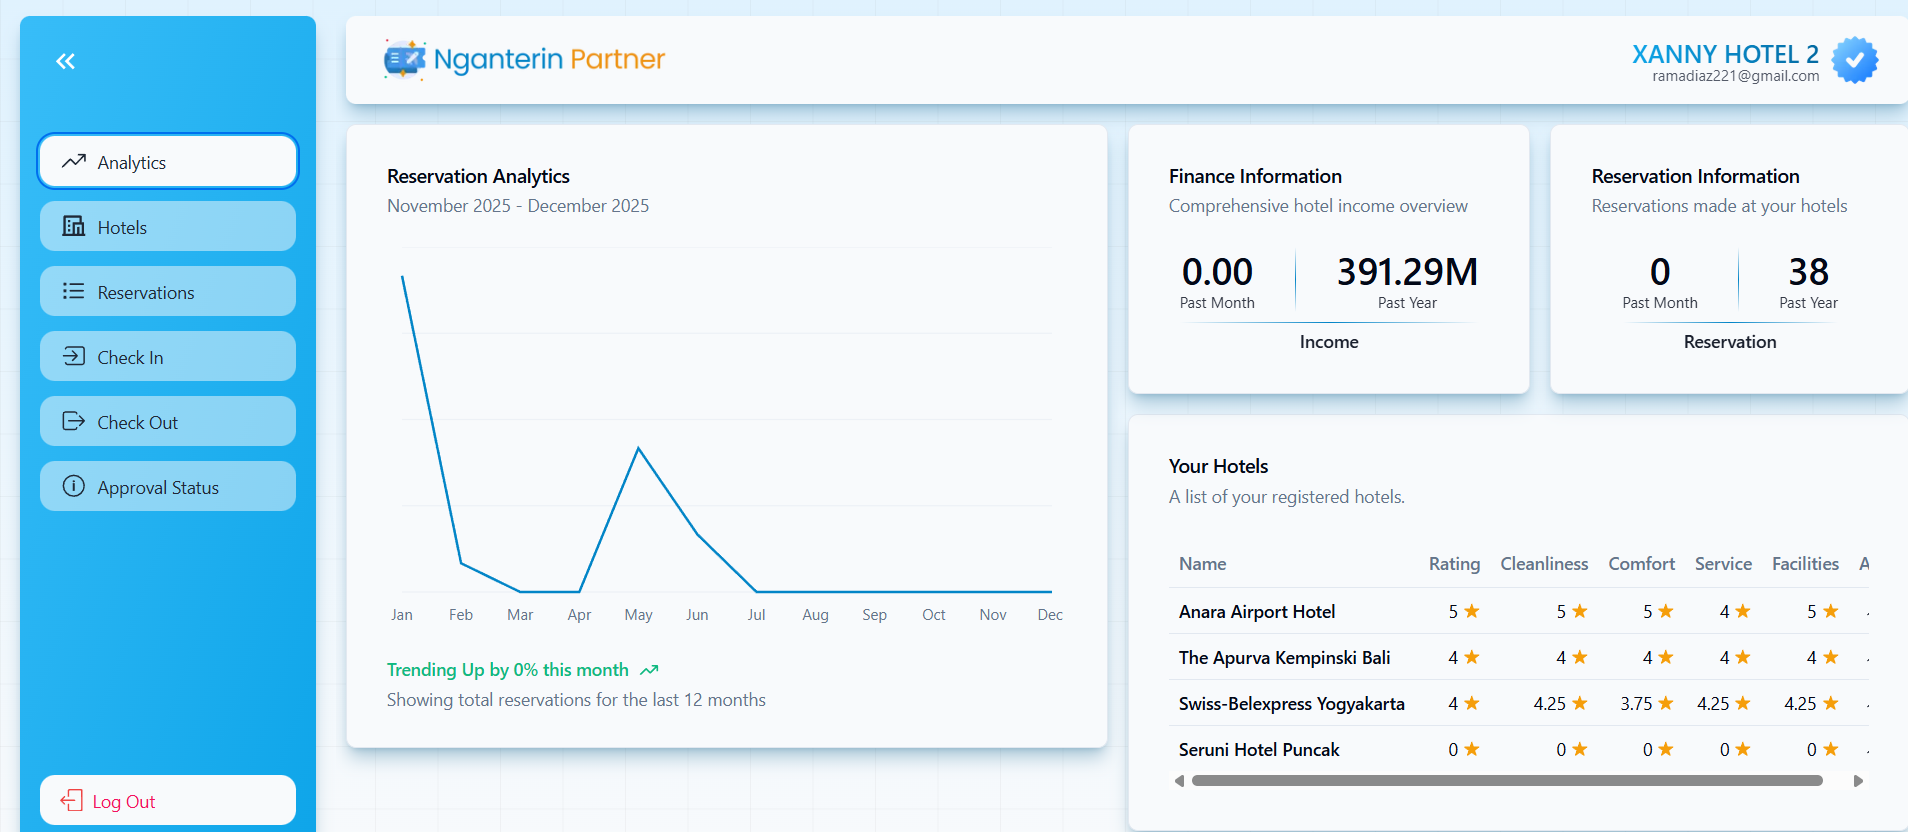Screen dimensions: 1908x832
Task: Click November 2025 - December 2025 date range
Action: point(518,206)
